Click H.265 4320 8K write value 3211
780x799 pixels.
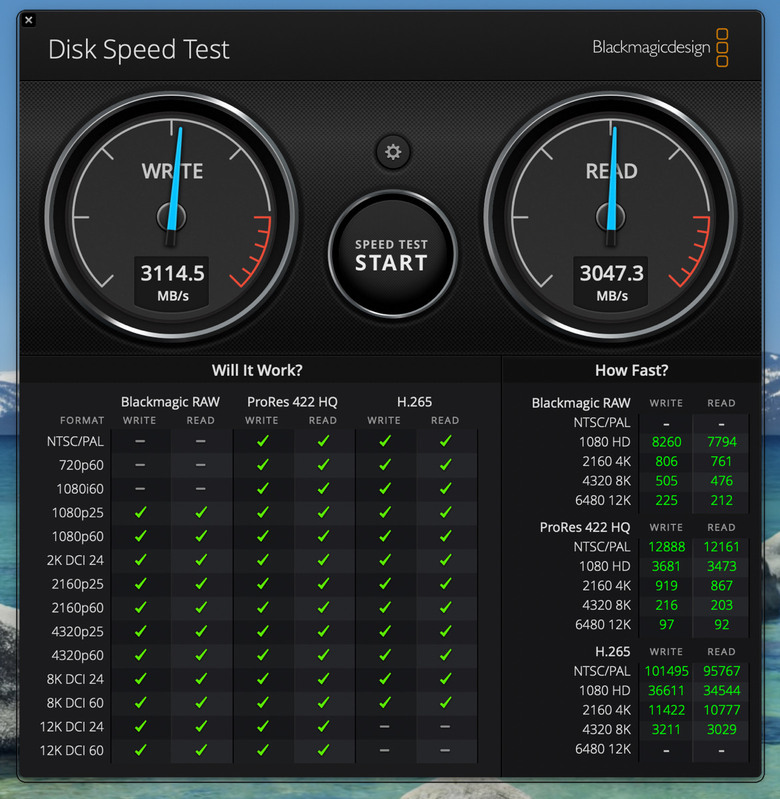666,729
